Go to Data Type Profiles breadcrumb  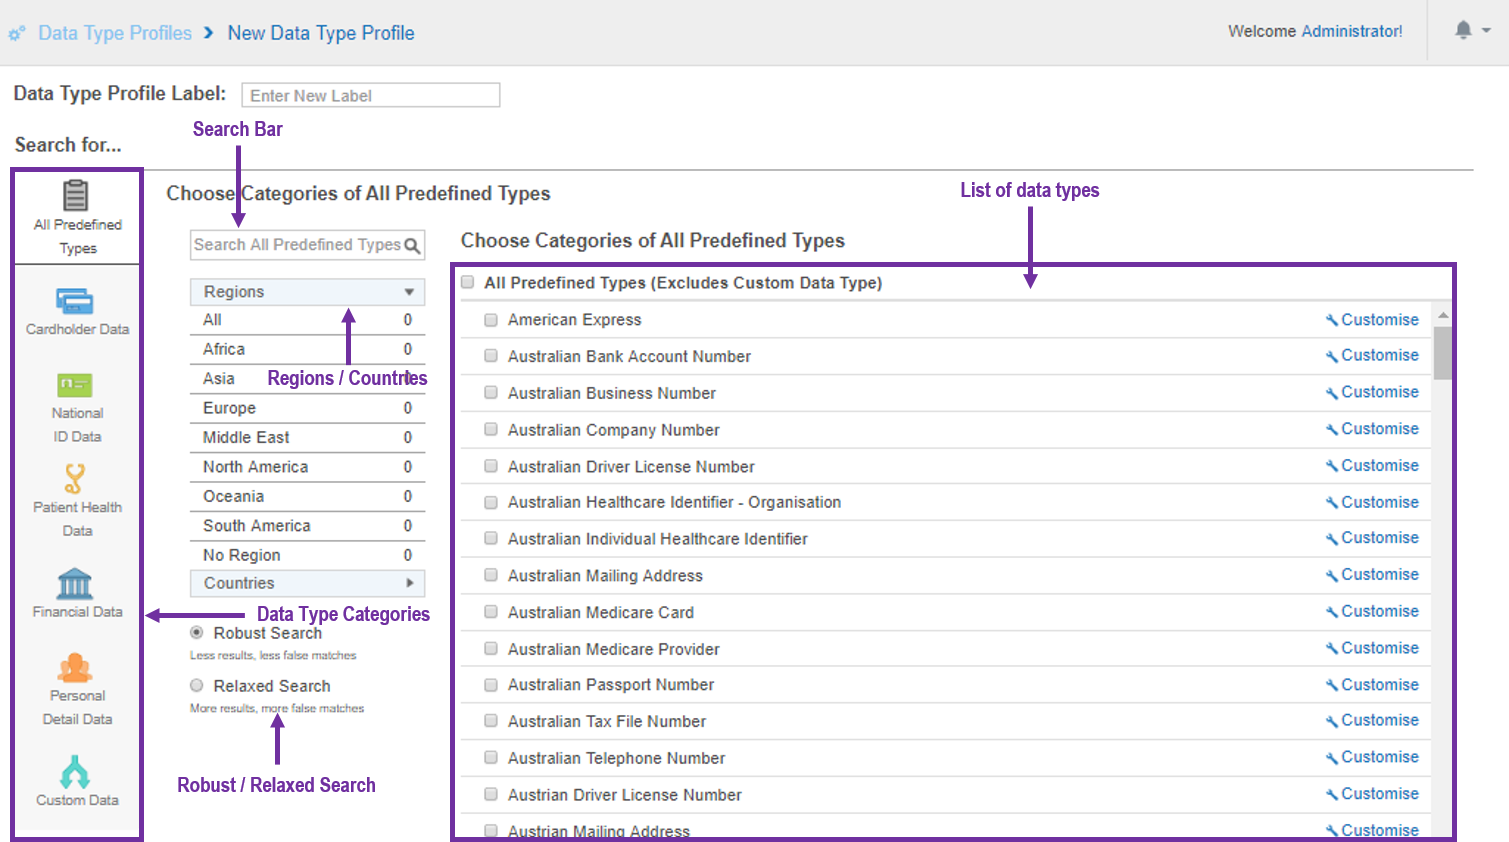pos(115,33)
